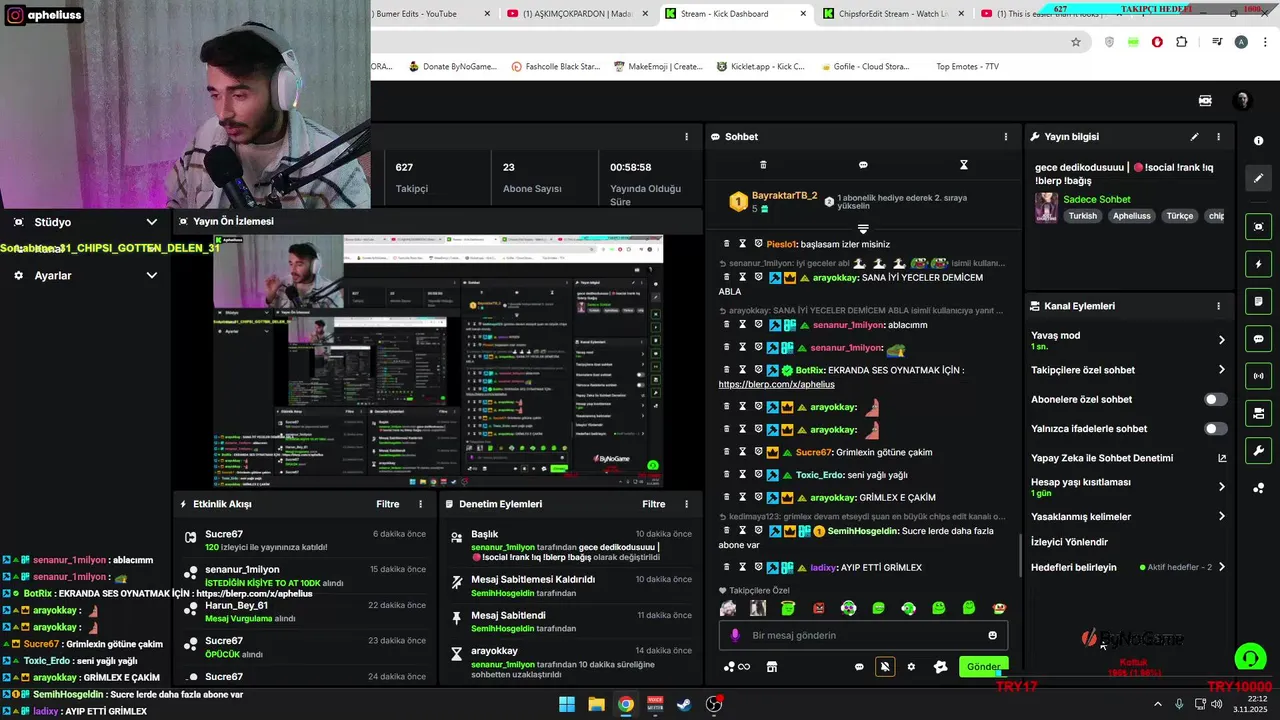Click lightning bolt icon in right sidebar
This screenshot has width=1280, height=720.
(x=1259, y=264)
